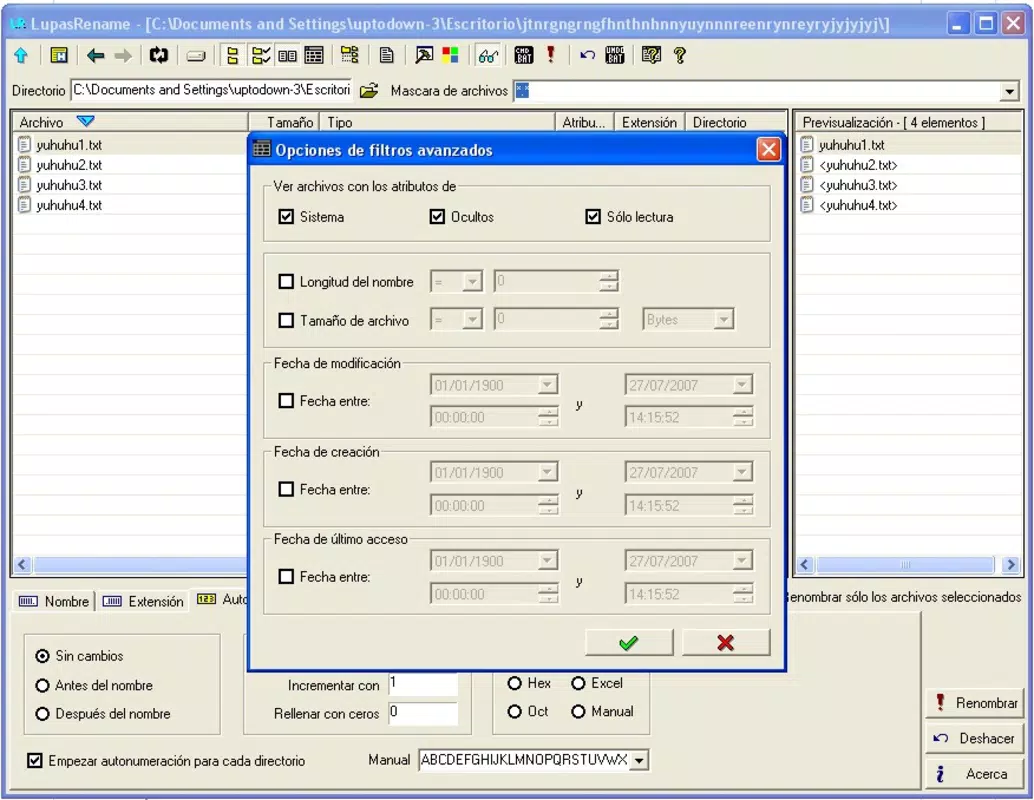This screenshot has width=1034, height=800.
Task: Enable Fecha entre under Fecha de creación
Action: 286,489
